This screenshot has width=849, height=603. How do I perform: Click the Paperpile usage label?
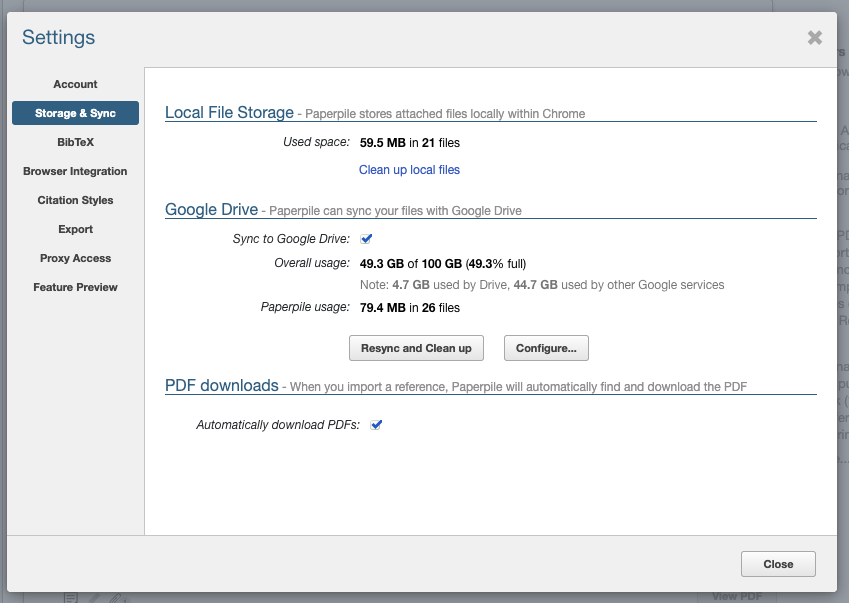pos(305,307)
